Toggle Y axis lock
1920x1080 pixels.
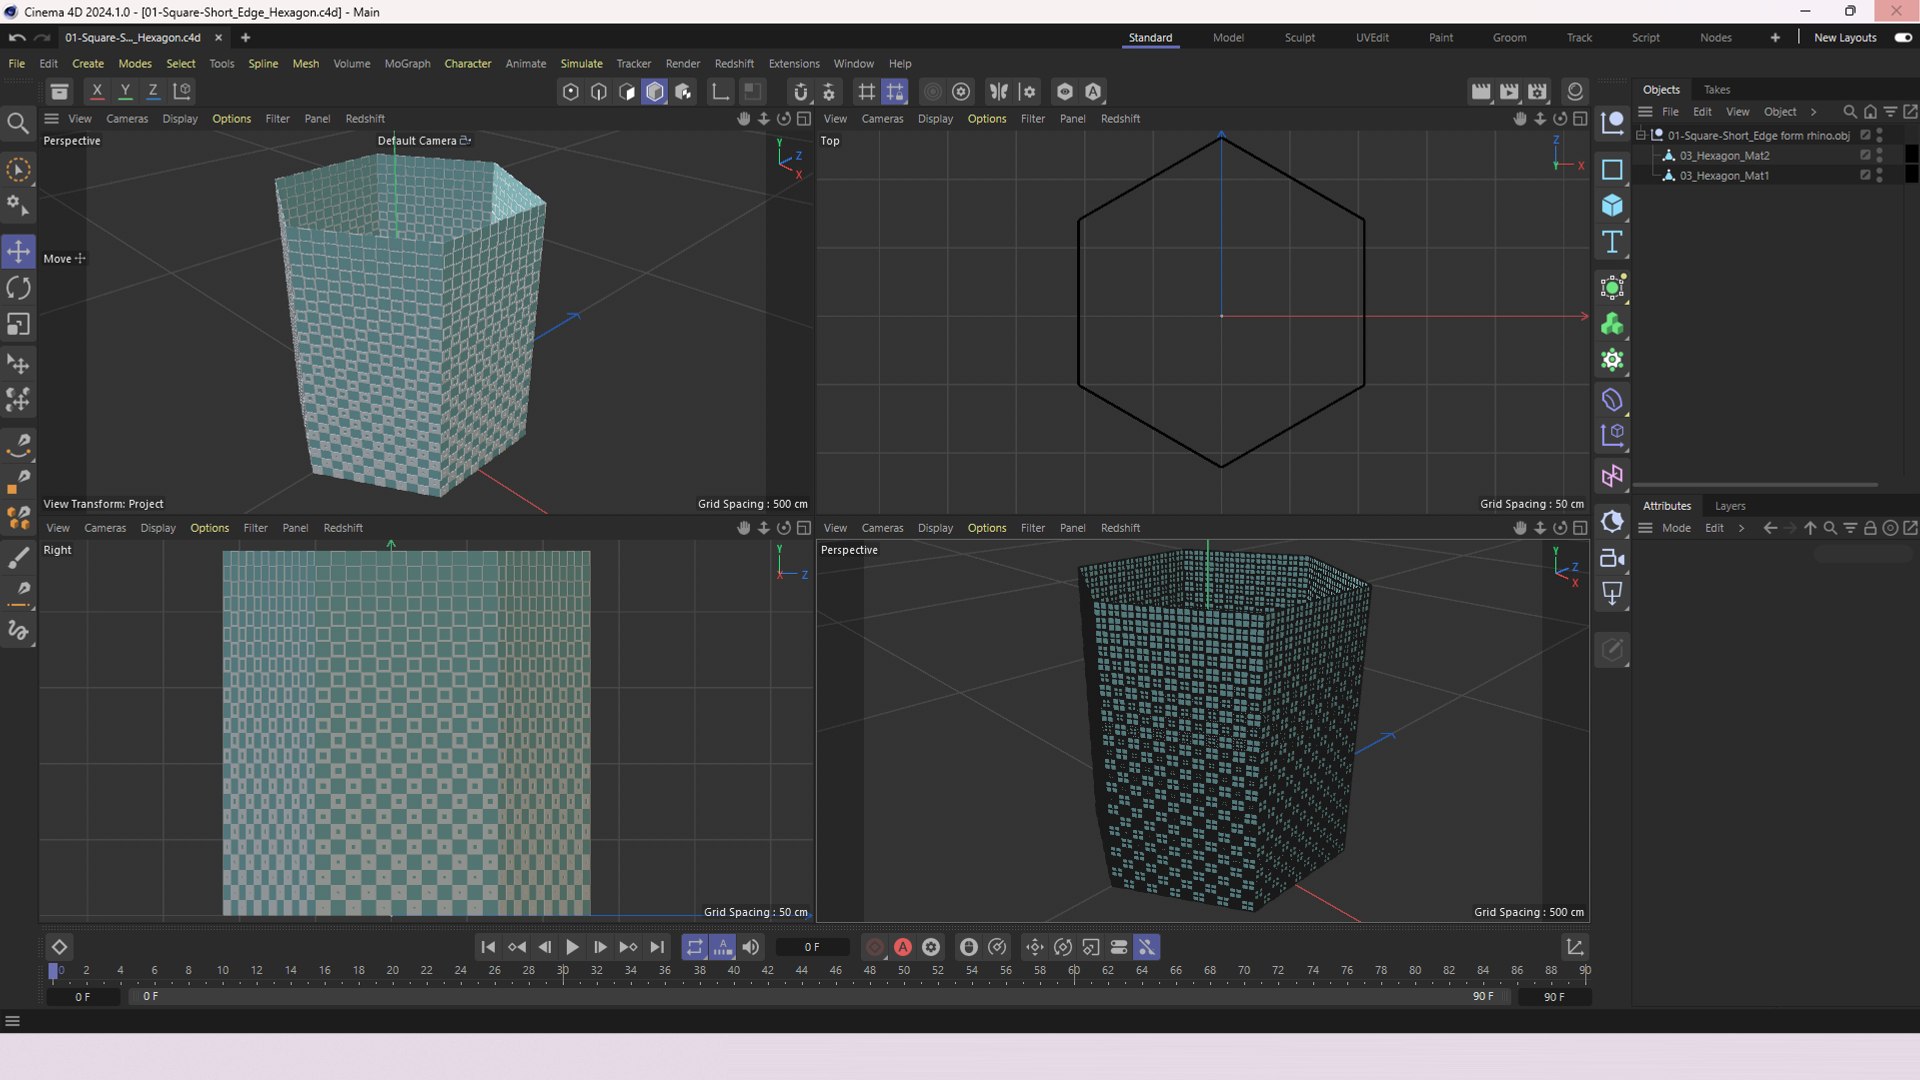point(125,92)
